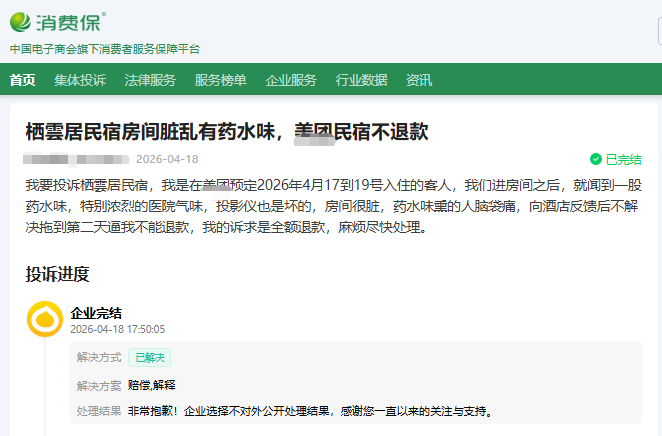Switch to the 行业数据 section
662x436 pixels.
pos(361,80)
